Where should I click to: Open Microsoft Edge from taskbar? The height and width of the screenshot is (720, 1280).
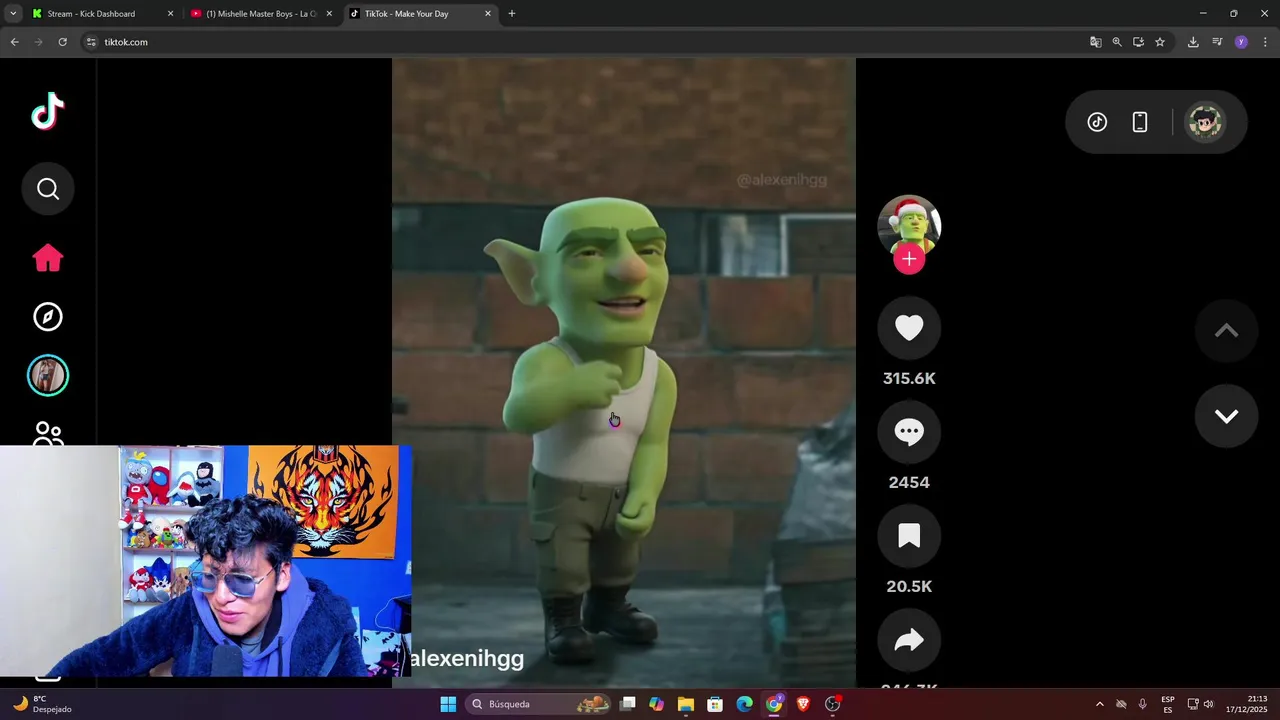(745, 704)
